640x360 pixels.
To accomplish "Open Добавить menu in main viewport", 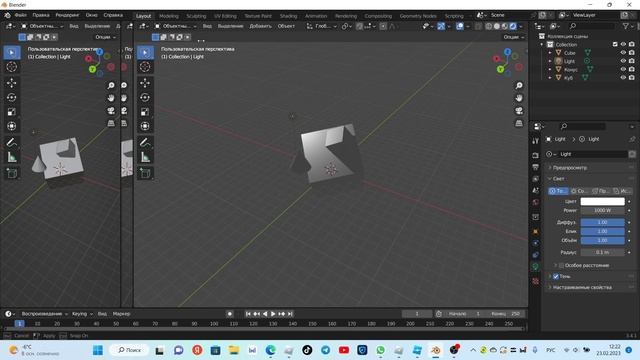I will (260, 26).
